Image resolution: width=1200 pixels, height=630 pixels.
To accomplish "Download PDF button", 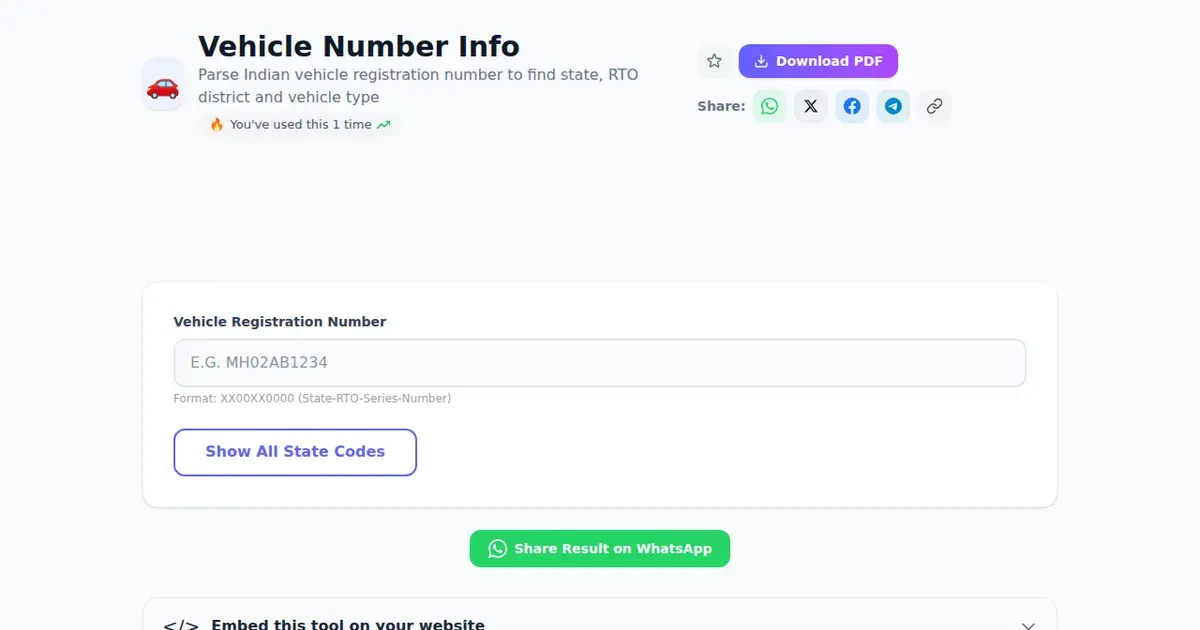I will click(x=818, y=61).
